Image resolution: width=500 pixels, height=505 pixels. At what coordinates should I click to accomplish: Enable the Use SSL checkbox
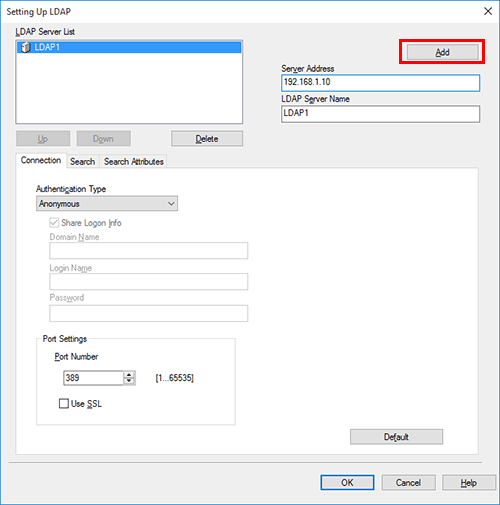(x=64, y=404)
